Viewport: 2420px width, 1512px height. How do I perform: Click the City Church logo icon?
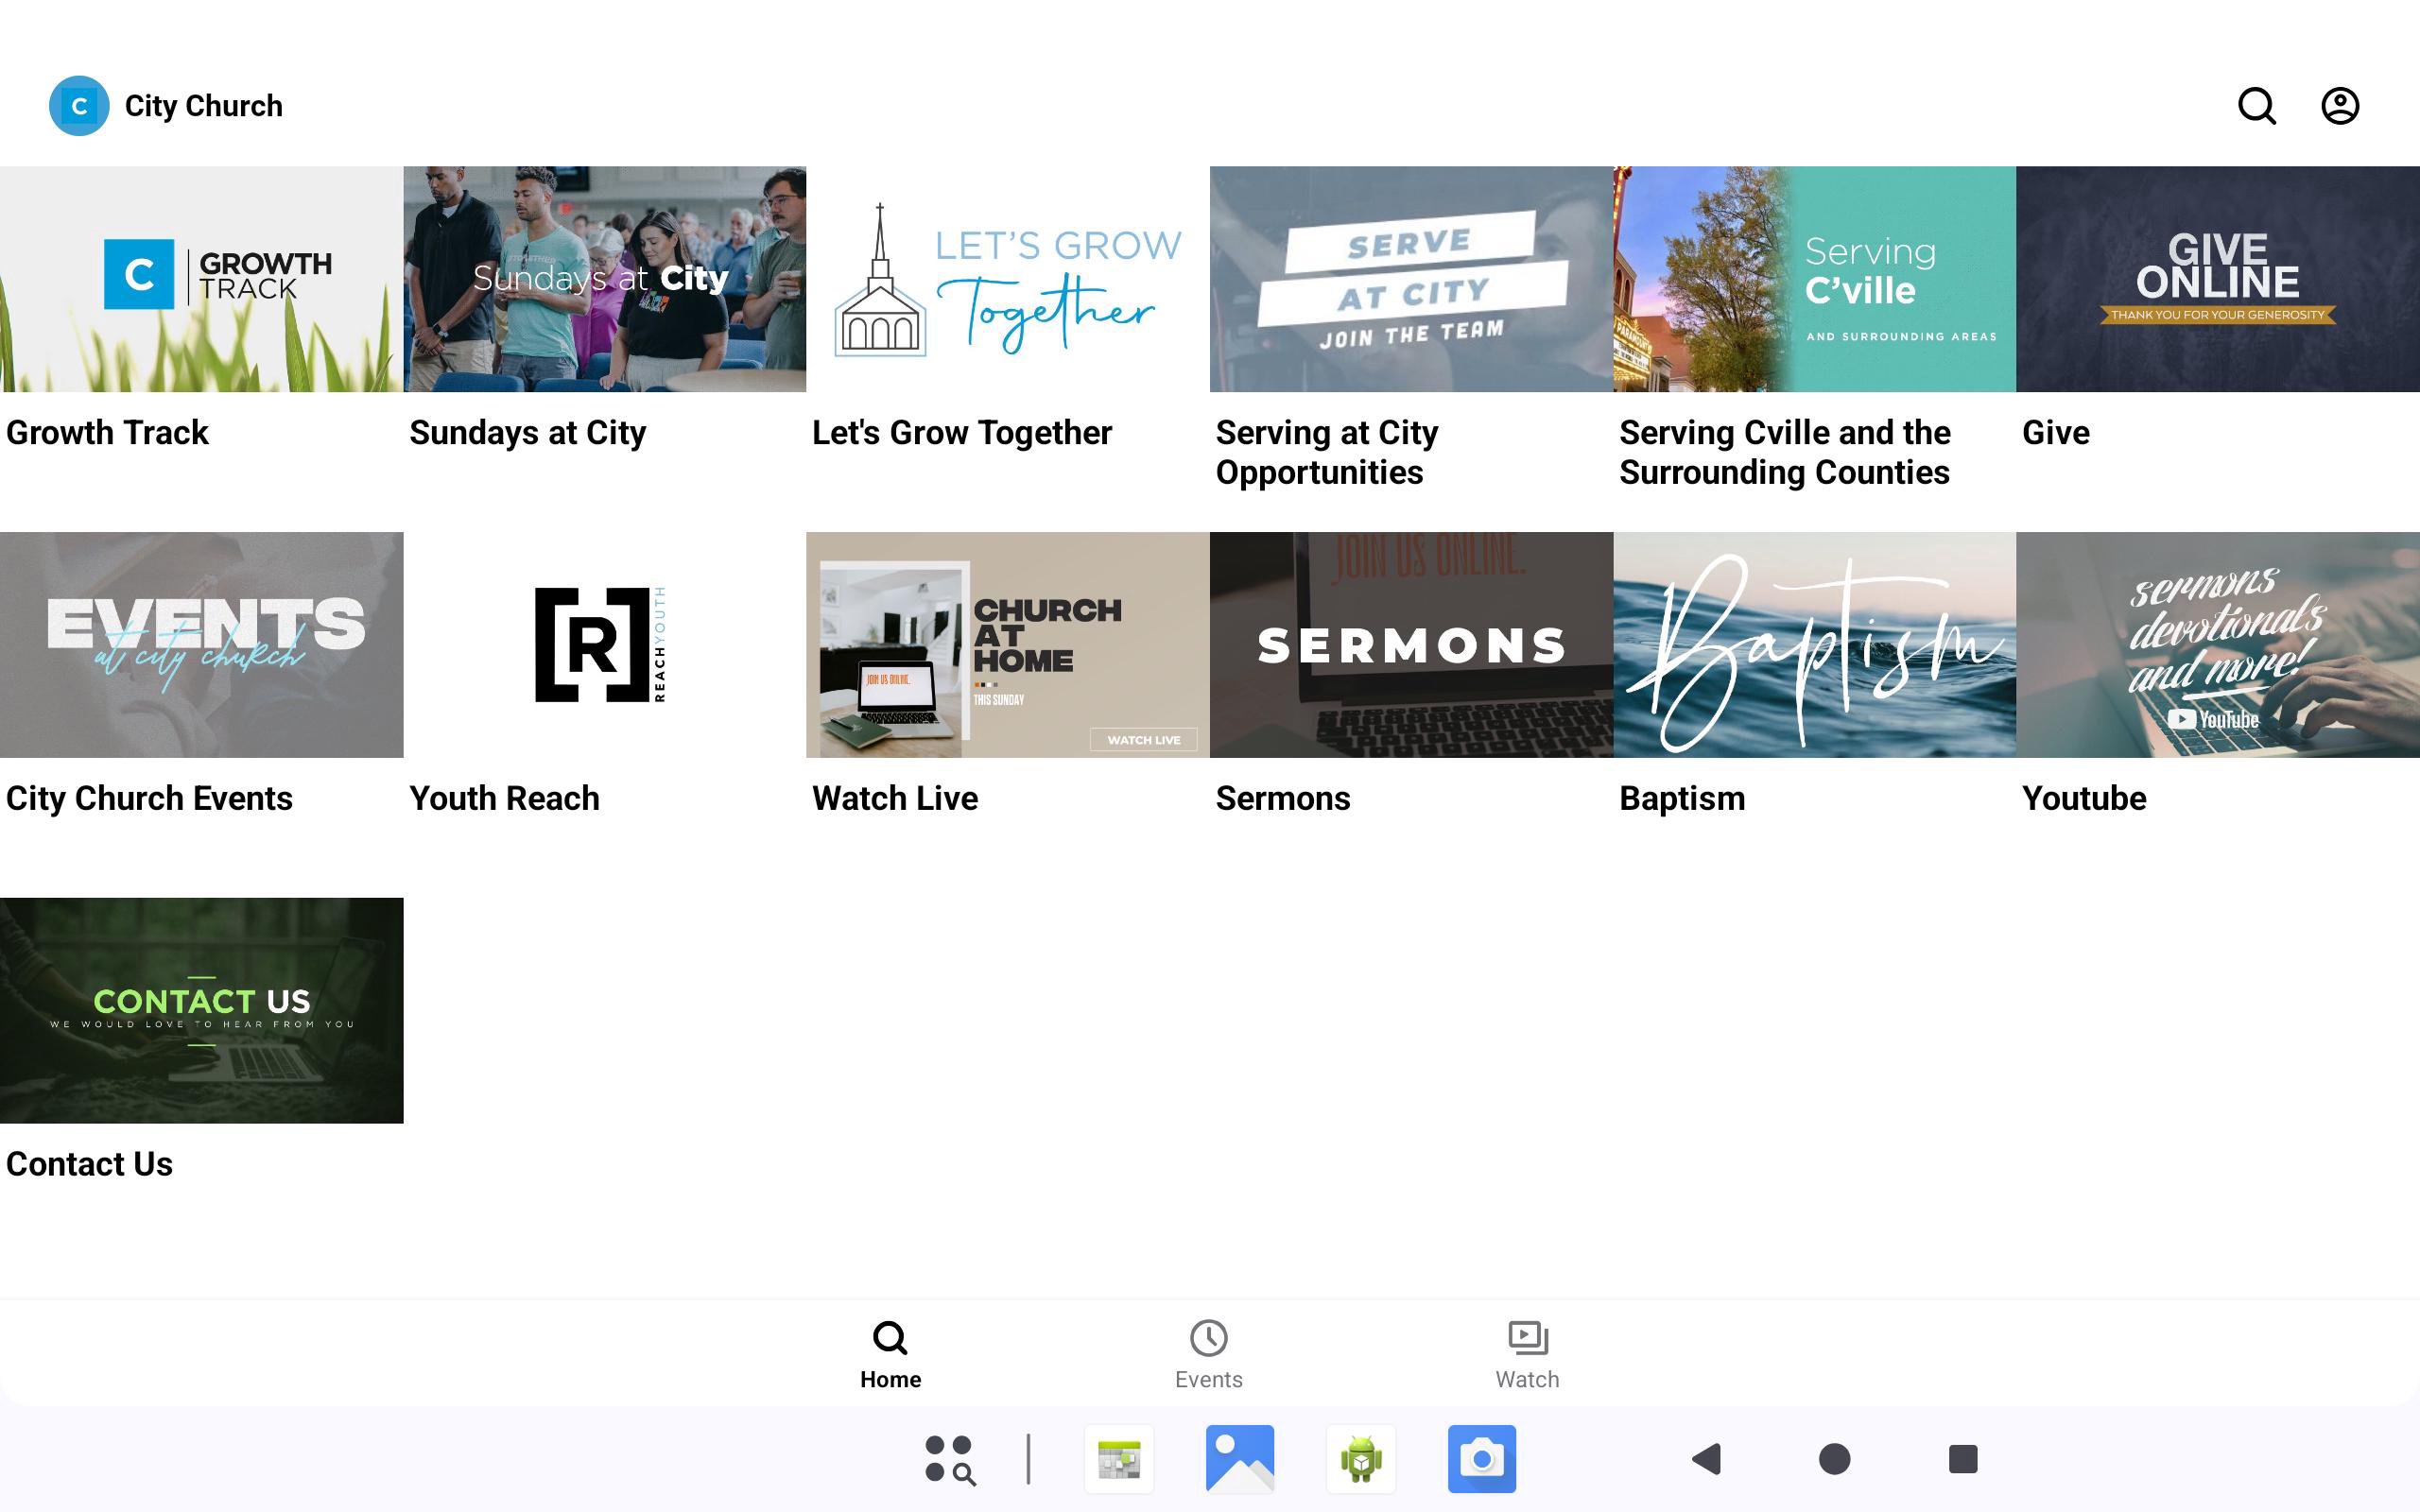point(79,106)
